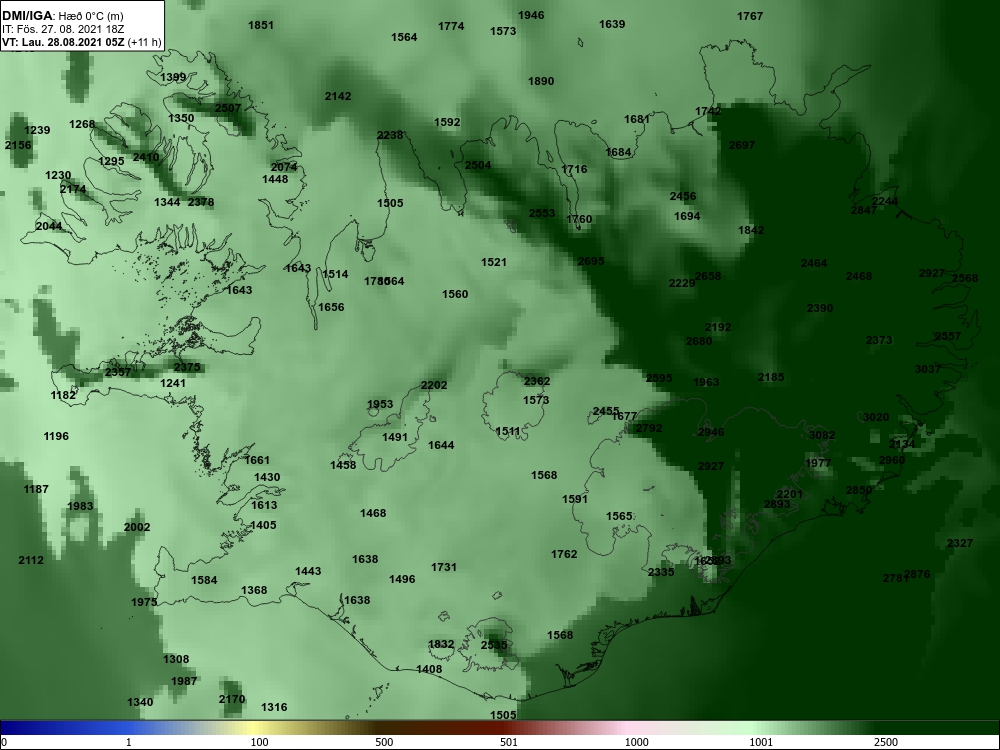Click the map value 2946
1000x750 pixels.
711,432
